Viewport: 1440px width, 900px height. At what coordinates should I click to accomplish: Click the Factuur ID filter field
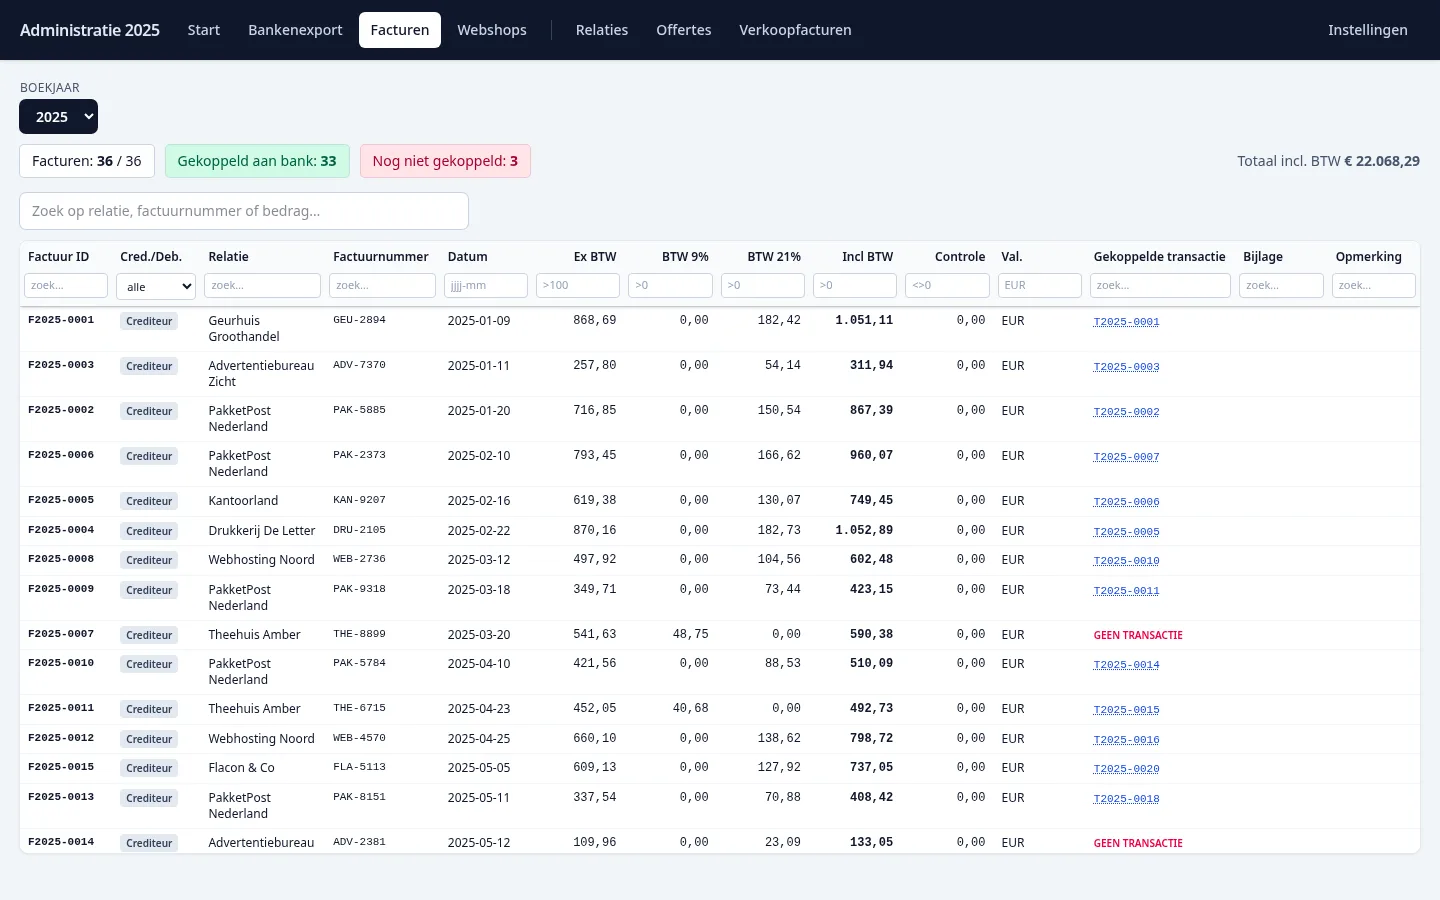tap(66, 285)
